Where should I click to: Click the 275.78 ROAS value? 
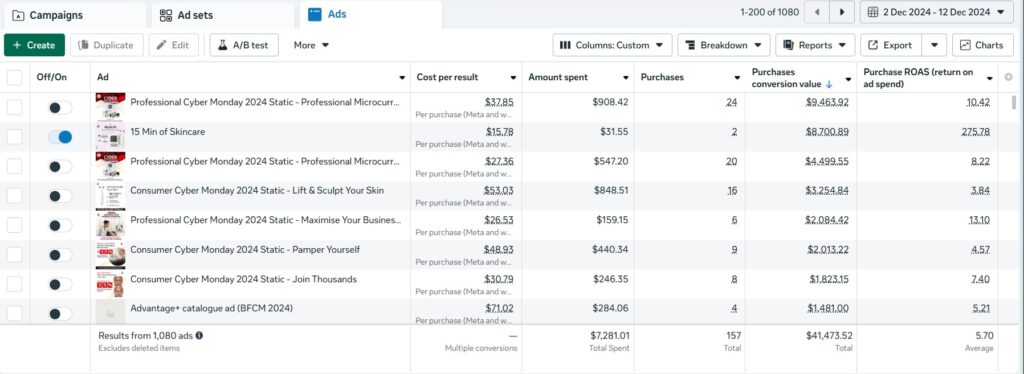tap(976, 131)
